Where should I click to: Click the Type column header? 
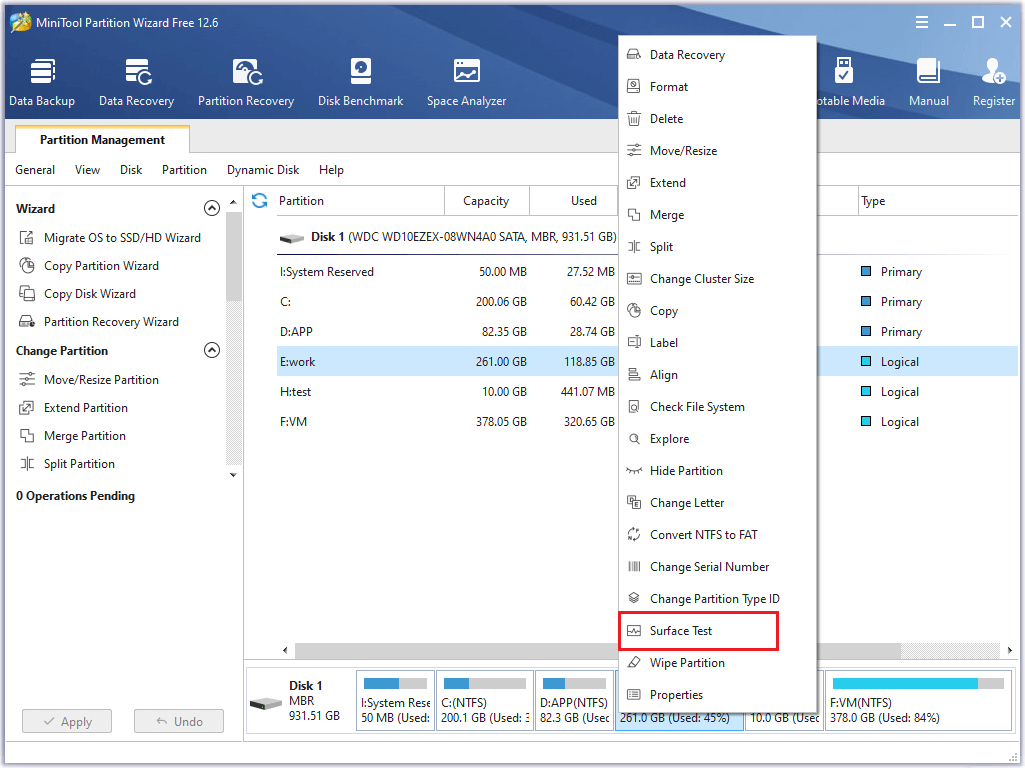939,201
